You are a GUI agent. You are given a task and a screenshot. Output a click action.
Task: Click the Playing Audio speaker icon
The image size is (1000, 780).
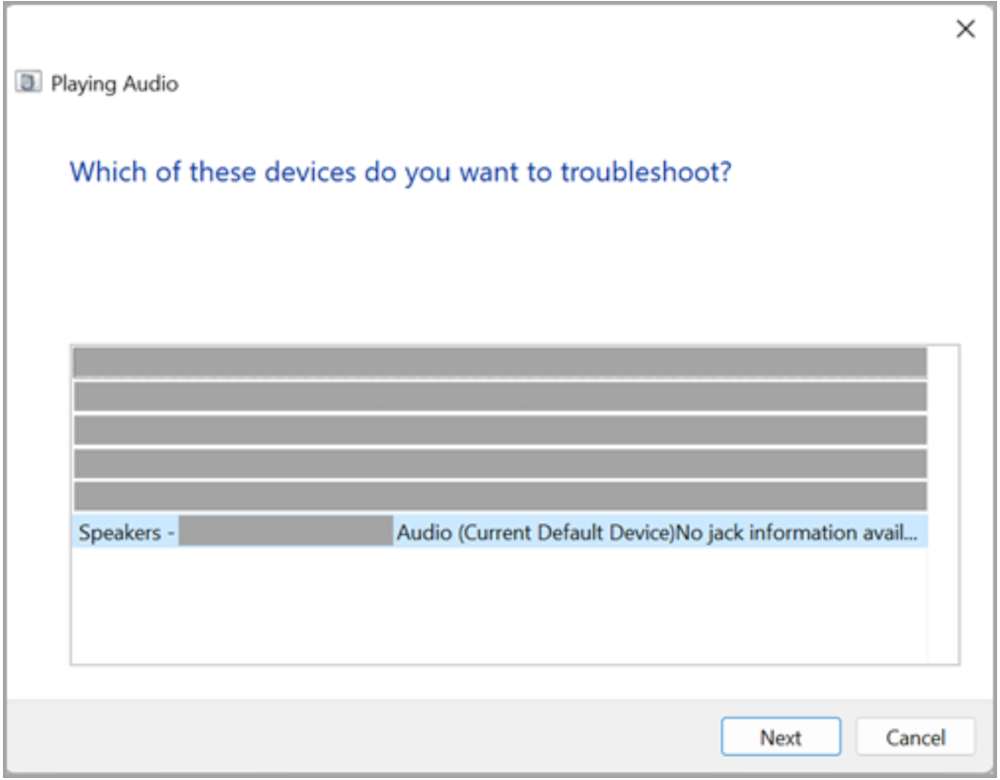[29, 83]
